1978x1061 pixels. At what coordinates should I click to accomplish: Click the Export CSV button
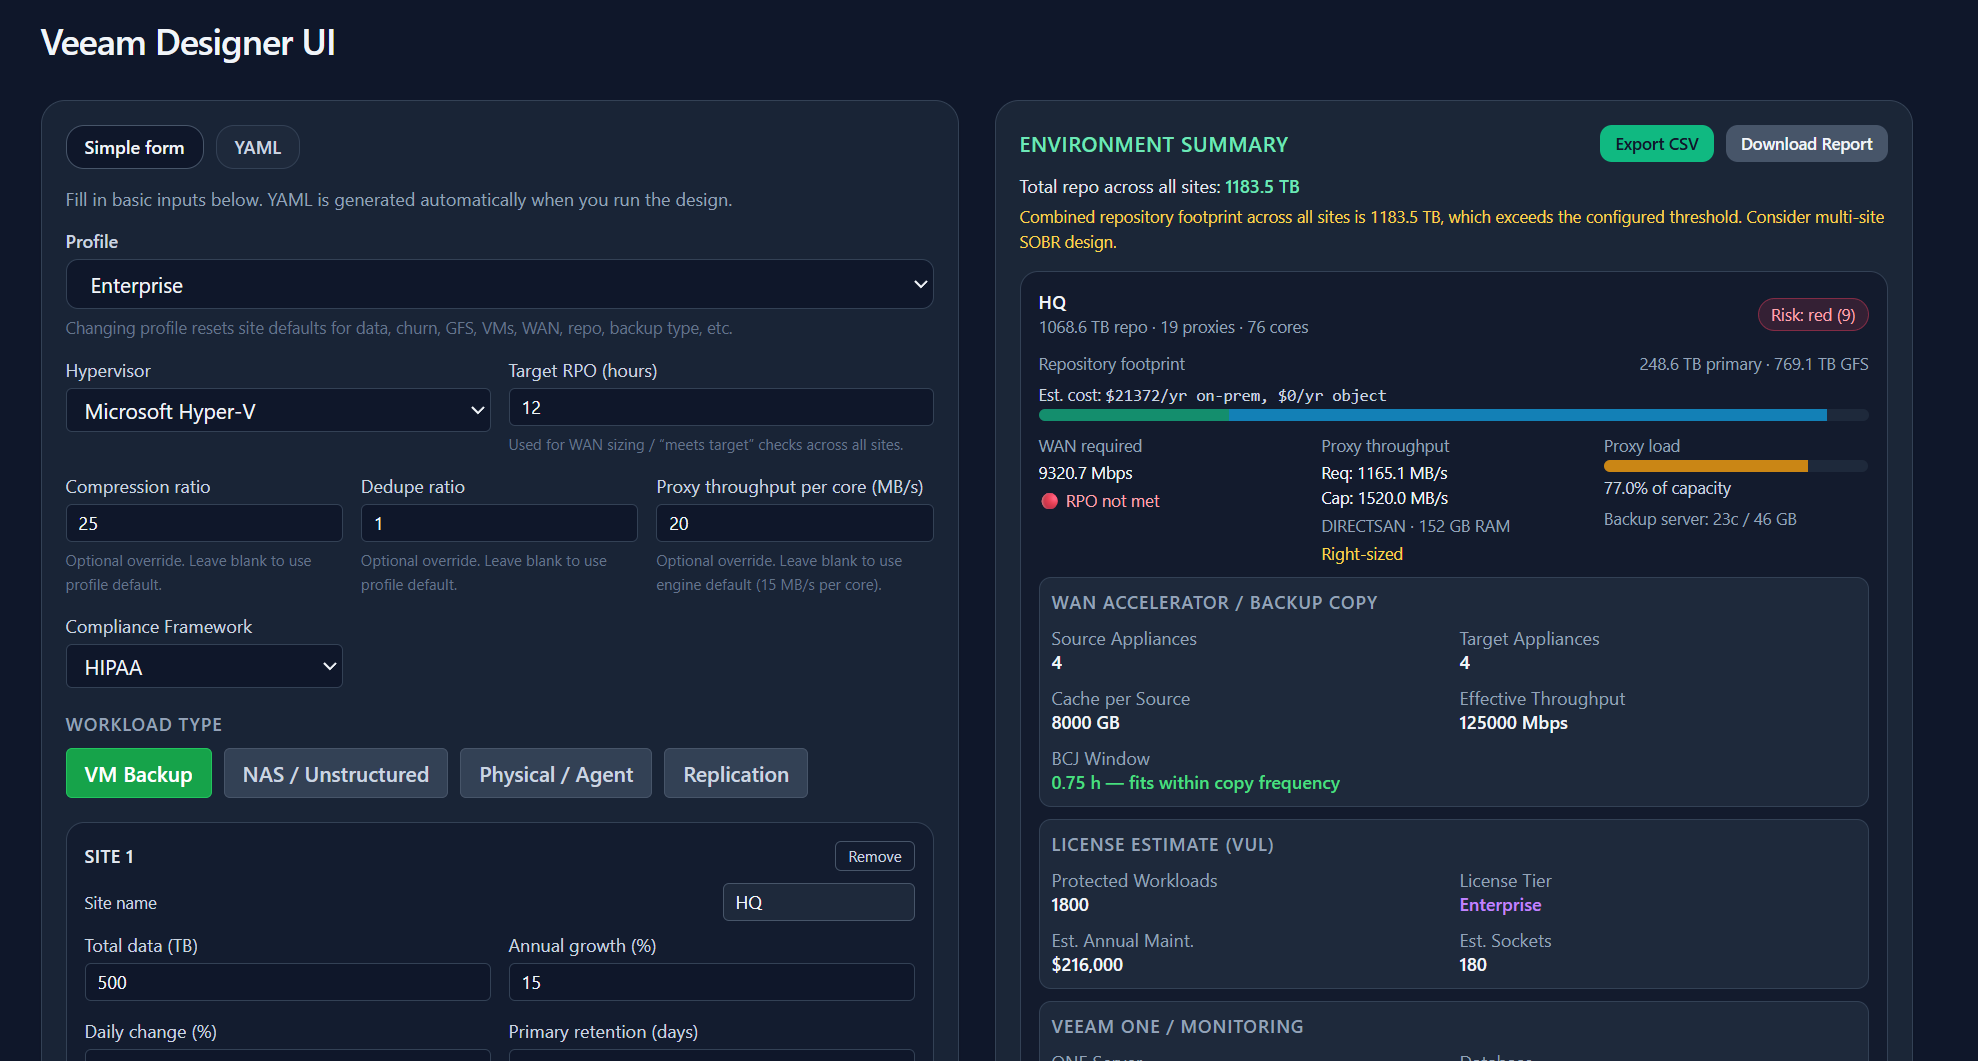pos(1656,144)
